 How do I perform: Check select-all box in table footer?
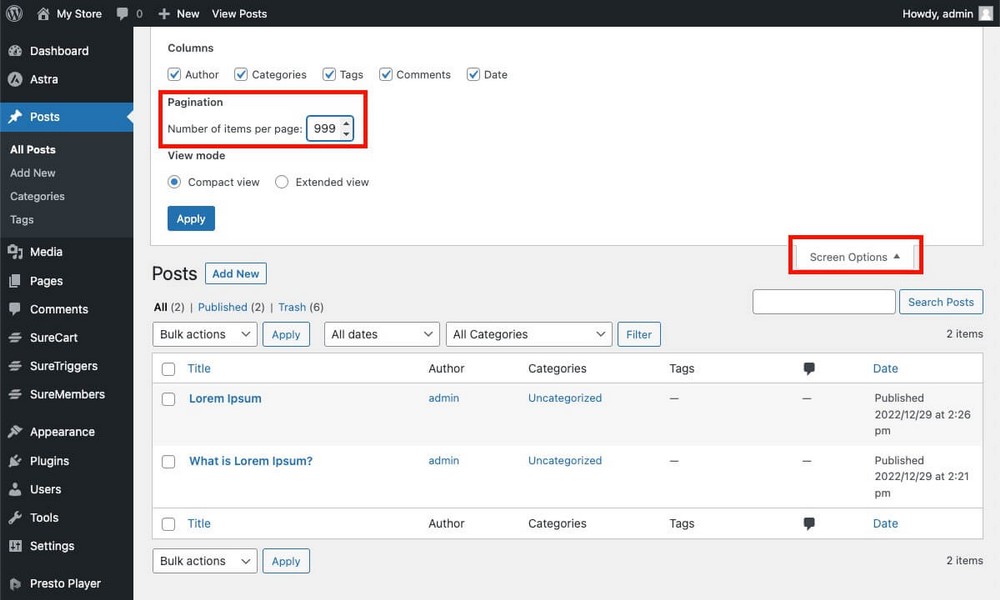(x=168, y=524)
